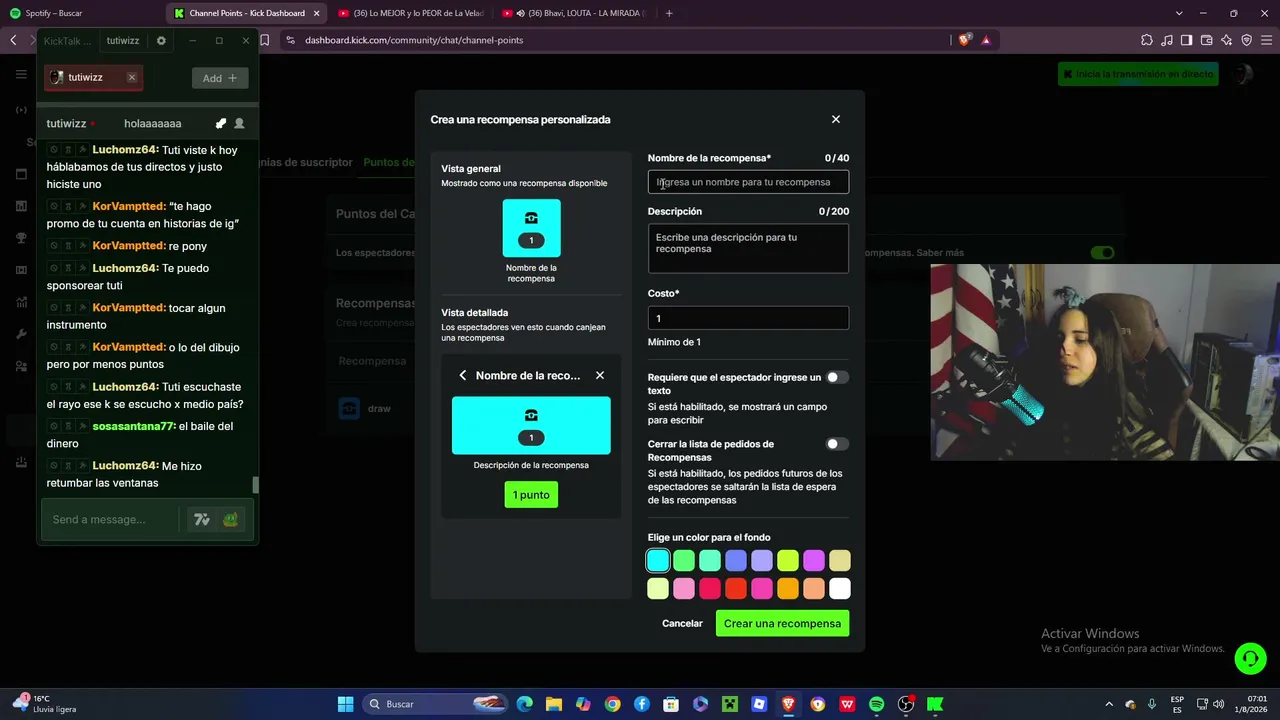Click the address bar URL
The height and width of the screenshot is (720, 1280).
[x=414, y=40]
